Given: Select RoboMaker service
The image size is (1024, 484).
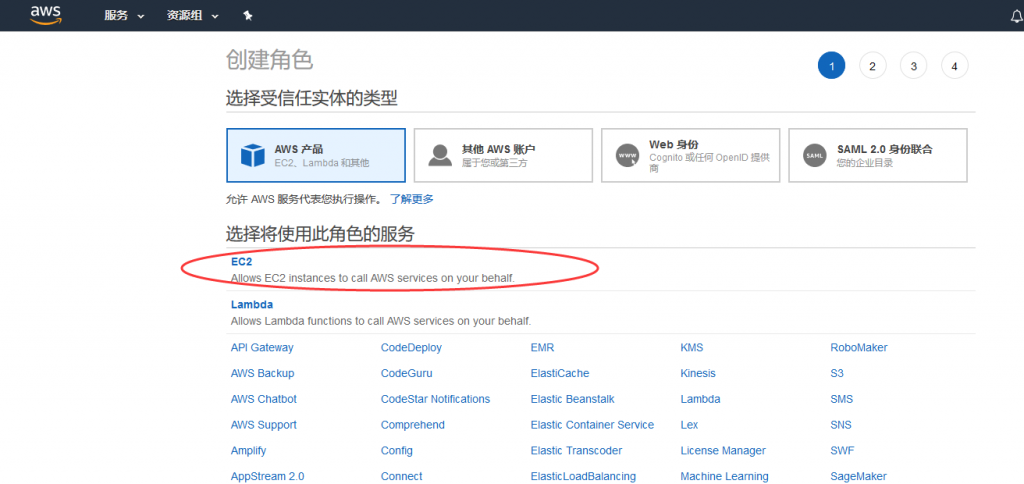Looking at the screenshot, I should (x=859, y=347).
